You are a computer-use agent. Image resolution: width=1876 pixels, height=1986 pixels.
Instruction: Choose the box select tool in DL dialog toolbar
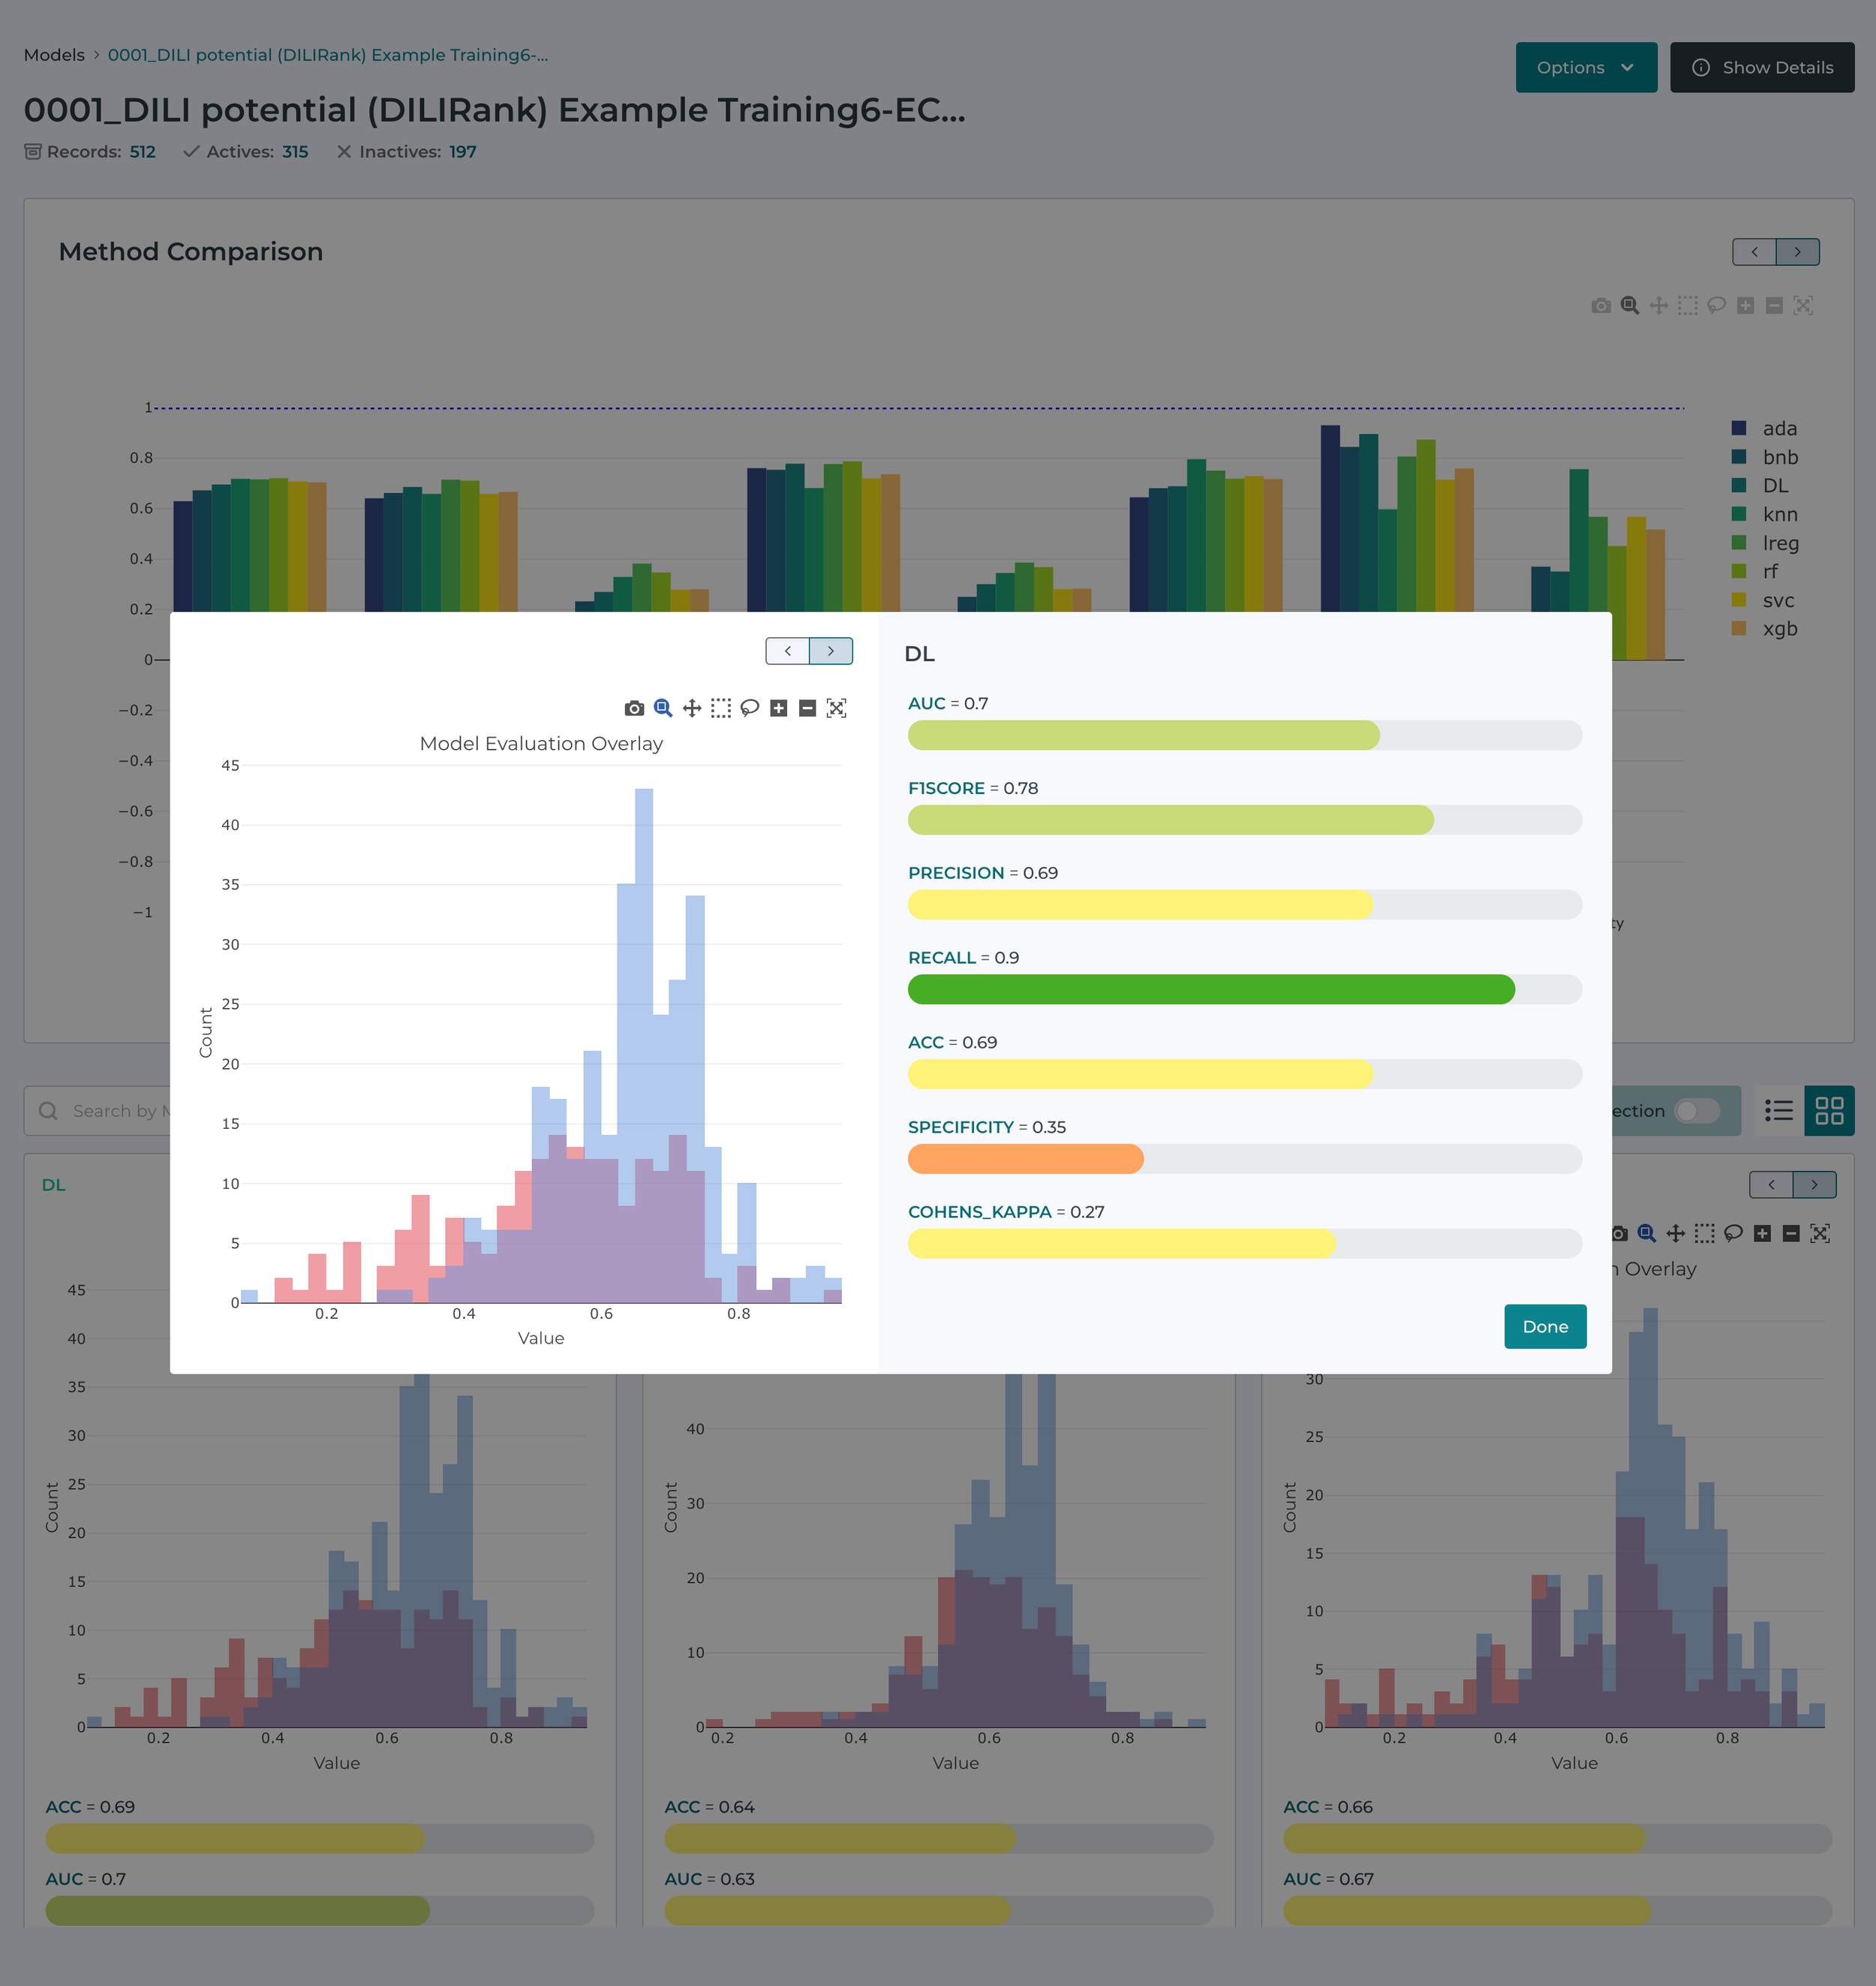click(x=721, y=708)
